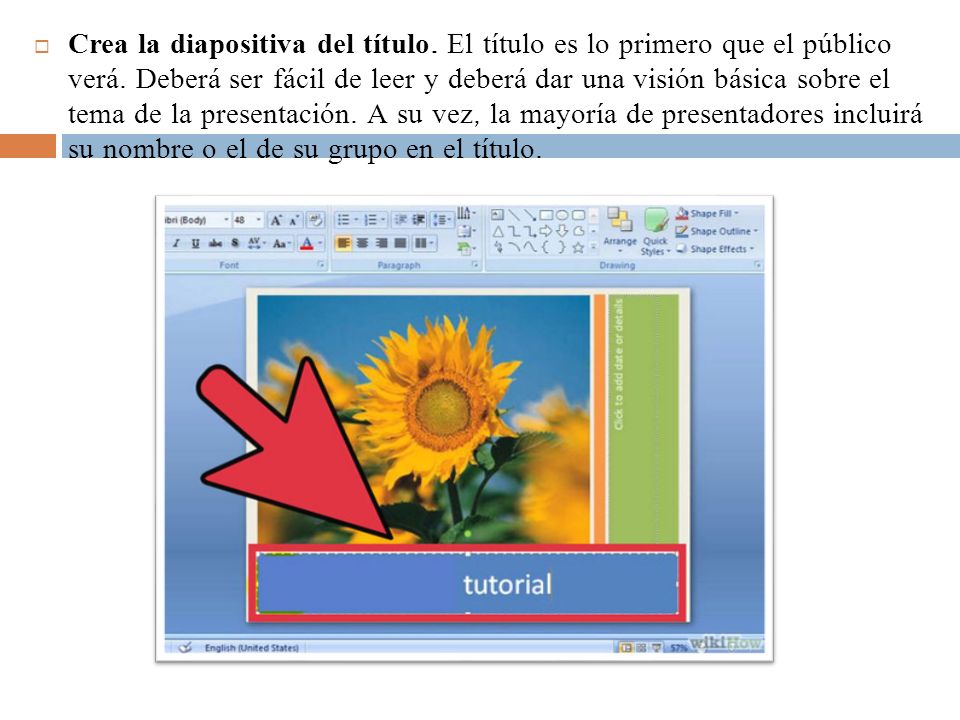Screen dimensions: 960x720
Task: Click the red font color A icon
Action: (307, 244)
